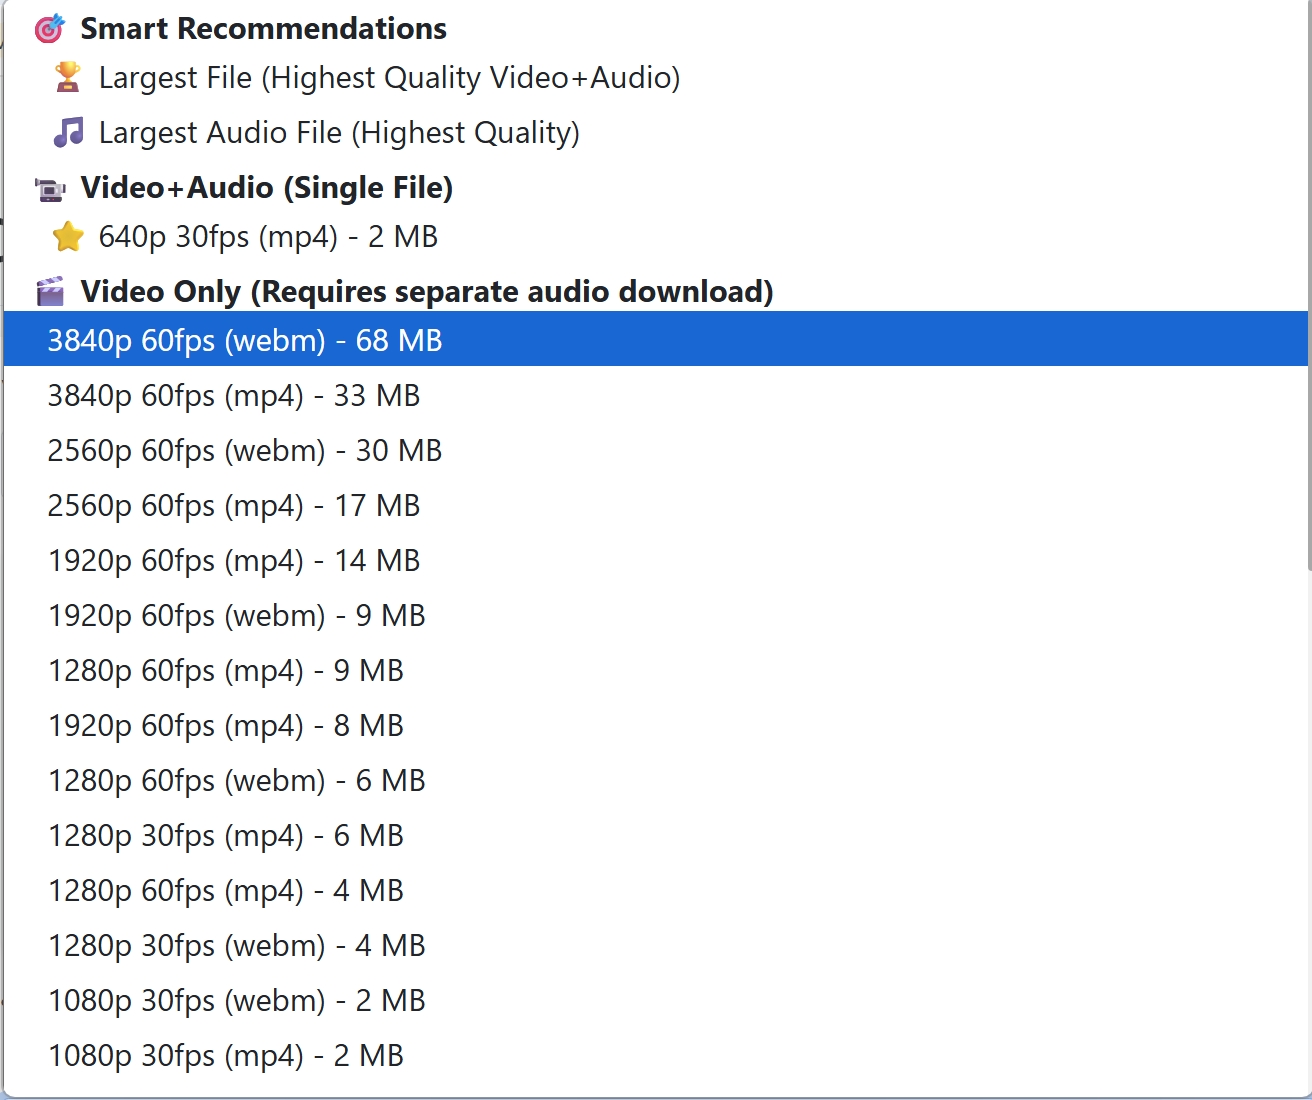Viewport: 1312px width, 1100px height.
Task: Pick 640p 30fps (mp4) - 2 MB
Action: coord(656,237)
